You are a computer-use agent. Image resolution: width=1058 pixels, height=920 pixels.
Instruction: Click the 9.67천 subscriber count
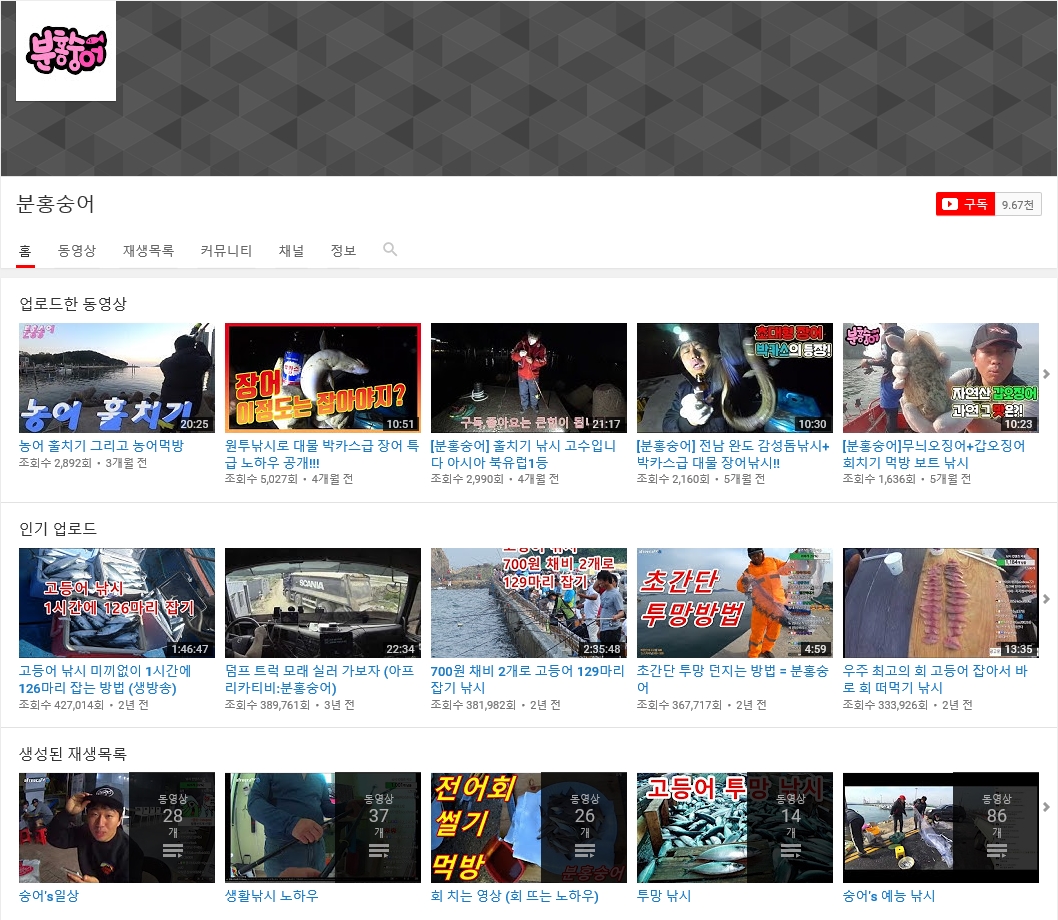pos(1019,205)
